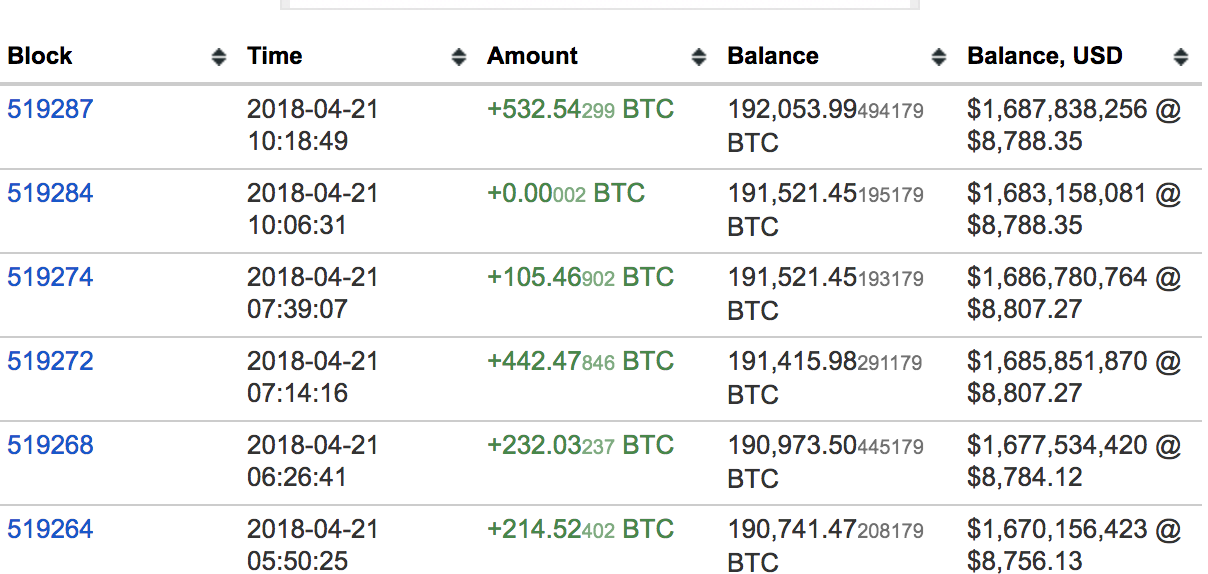Click the sort arrows beside Amount header

coord(699,57)
